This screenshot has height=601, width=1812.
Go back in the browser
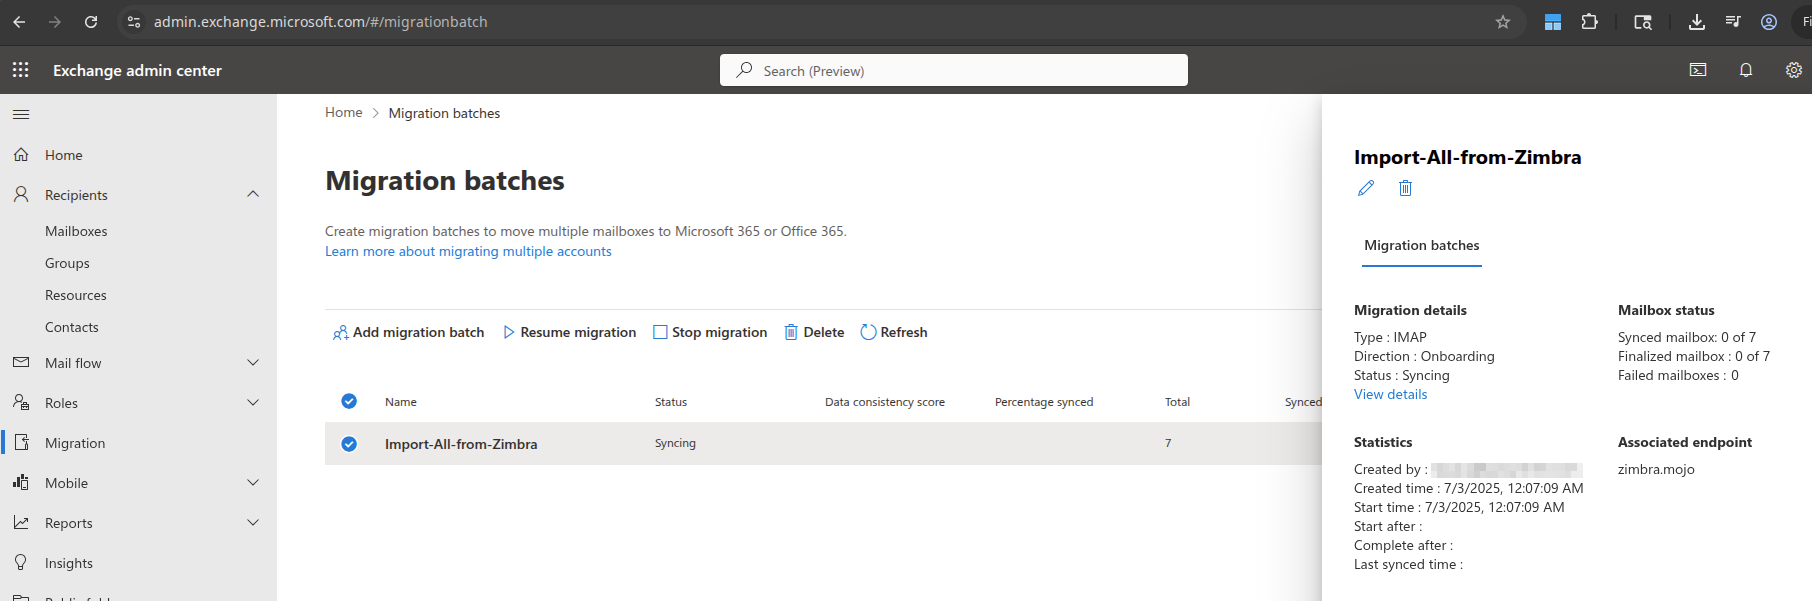pos(19,22)
